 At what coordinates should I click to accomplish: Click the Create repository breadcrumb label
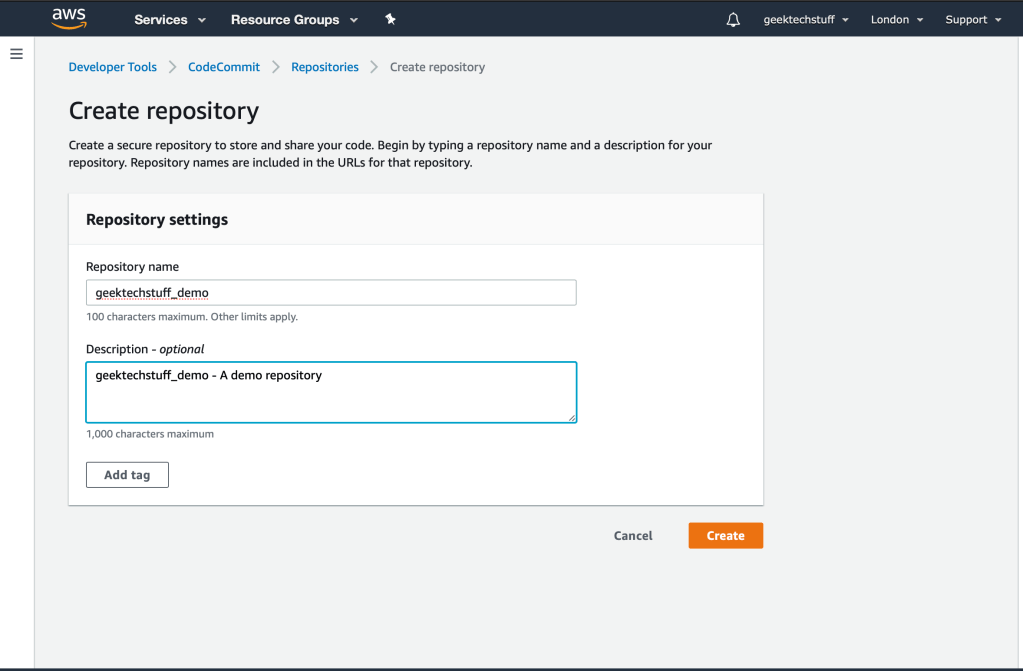click(x=436, y=66)
